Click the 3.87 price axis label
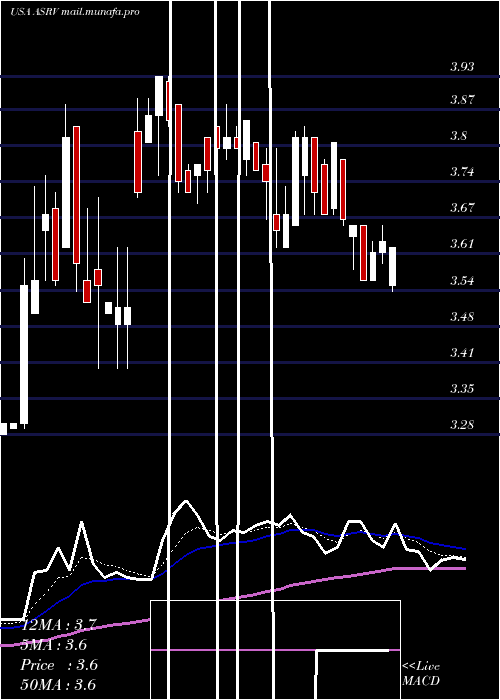The image size is (500, 700). 462,100
